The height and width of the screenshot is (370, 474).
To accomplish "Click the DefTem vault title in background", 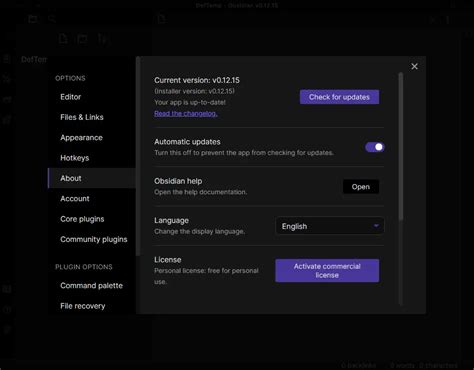I will [x=34, y=59].
